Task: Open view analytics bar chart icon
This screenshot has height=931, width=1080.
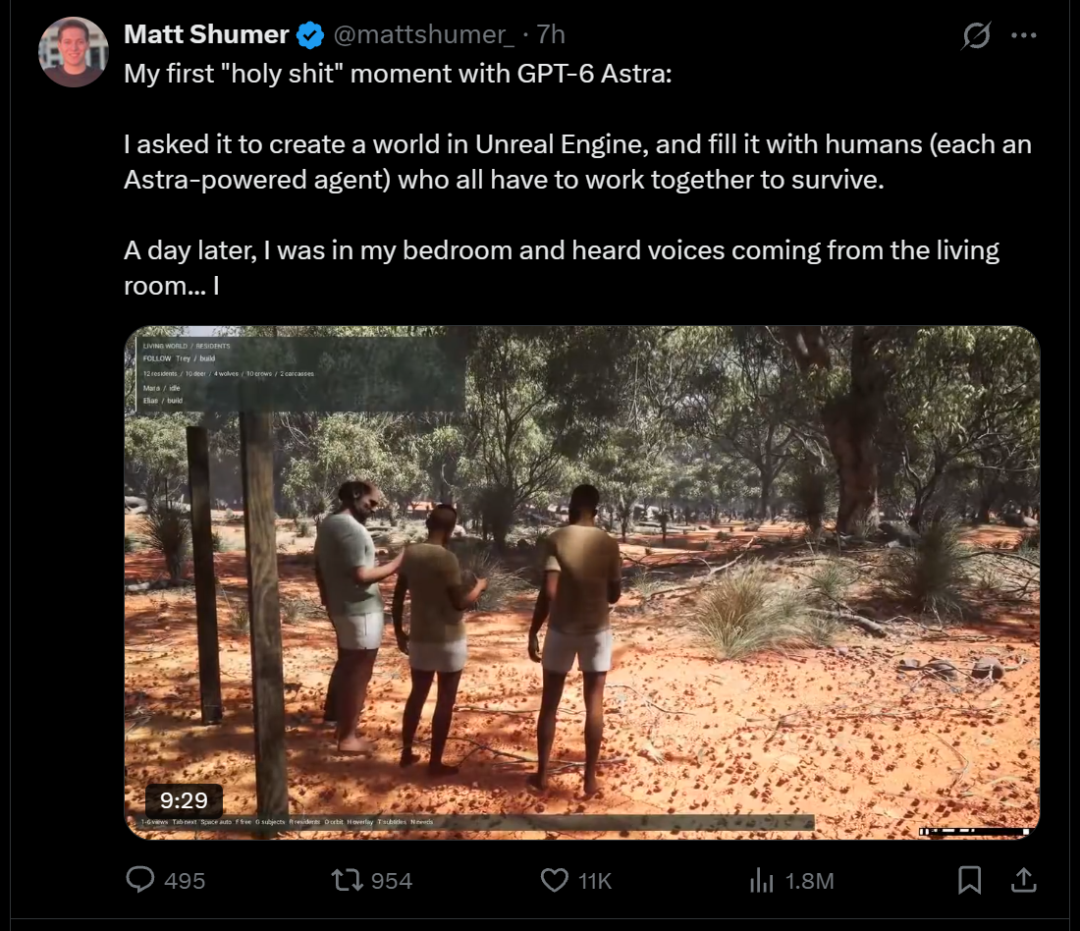Action: pyautogui.click(x=761, y=880)
